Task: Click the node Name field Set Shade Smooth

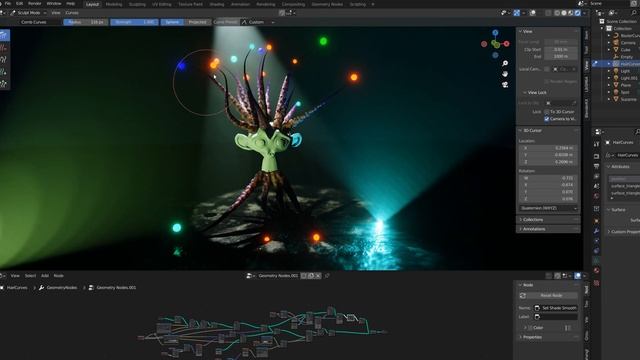Action: (556, 308)
